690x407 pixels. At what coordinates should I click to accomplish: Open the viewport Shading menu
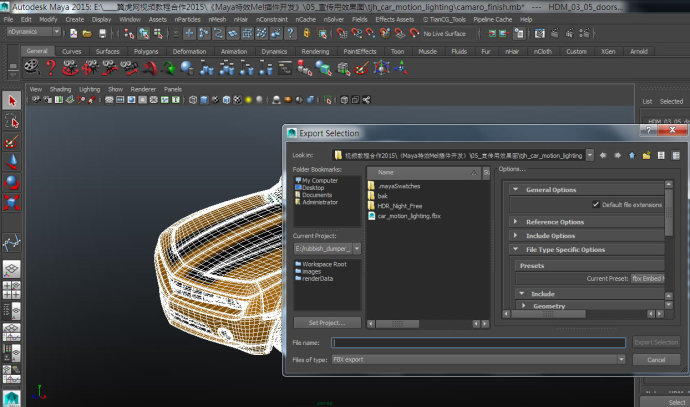click(x=60, y=89)
